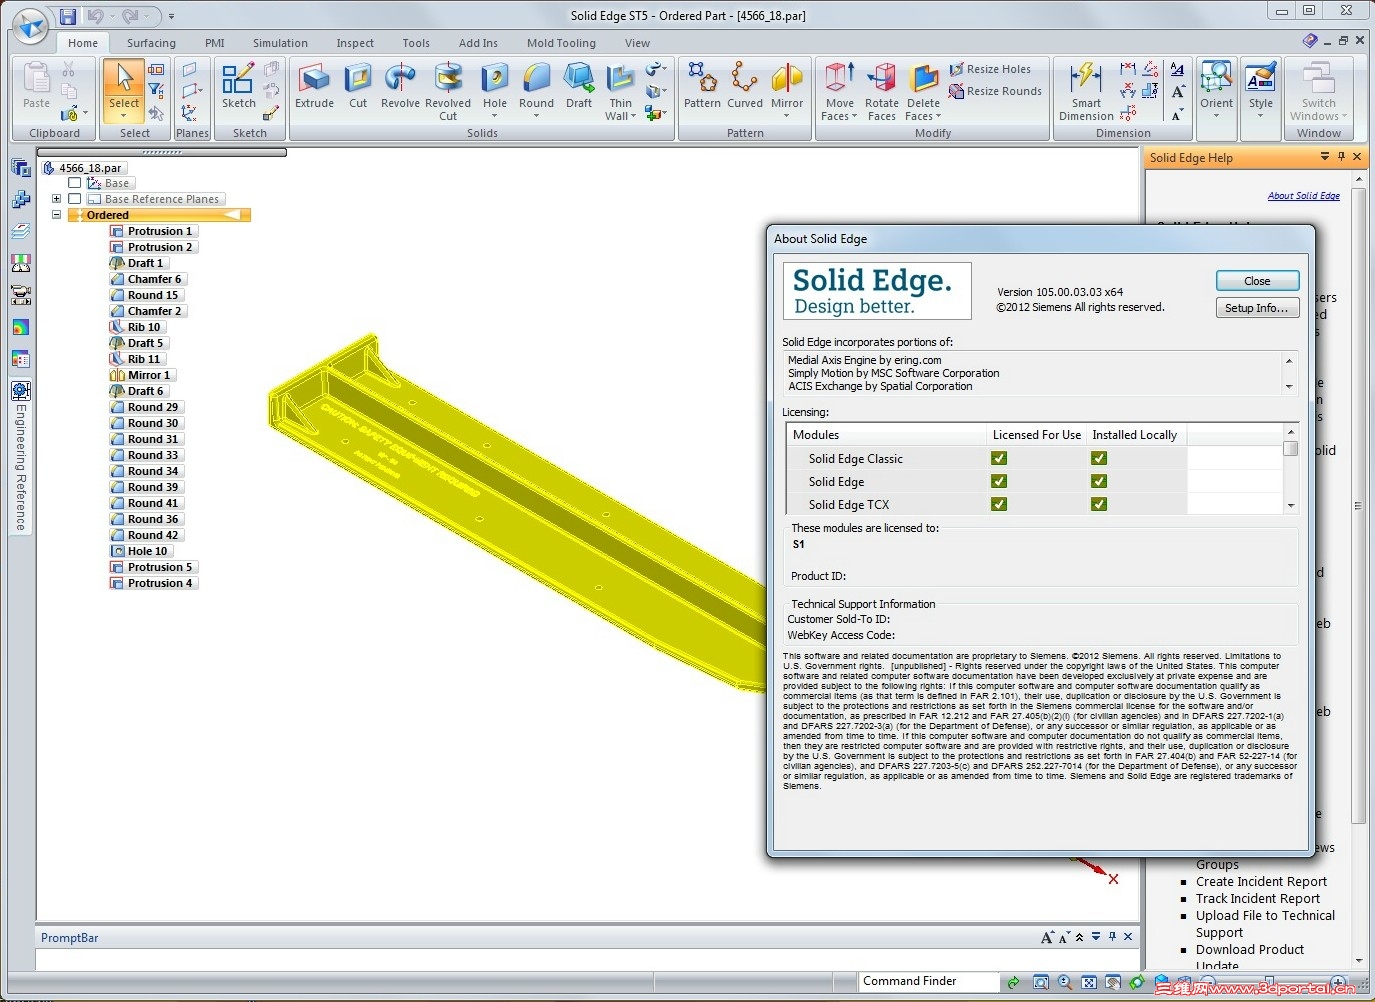Choose the Thin Wall tool
Screen dimensions: 1375x1002
pyautogui.click(x=620, y=91)
